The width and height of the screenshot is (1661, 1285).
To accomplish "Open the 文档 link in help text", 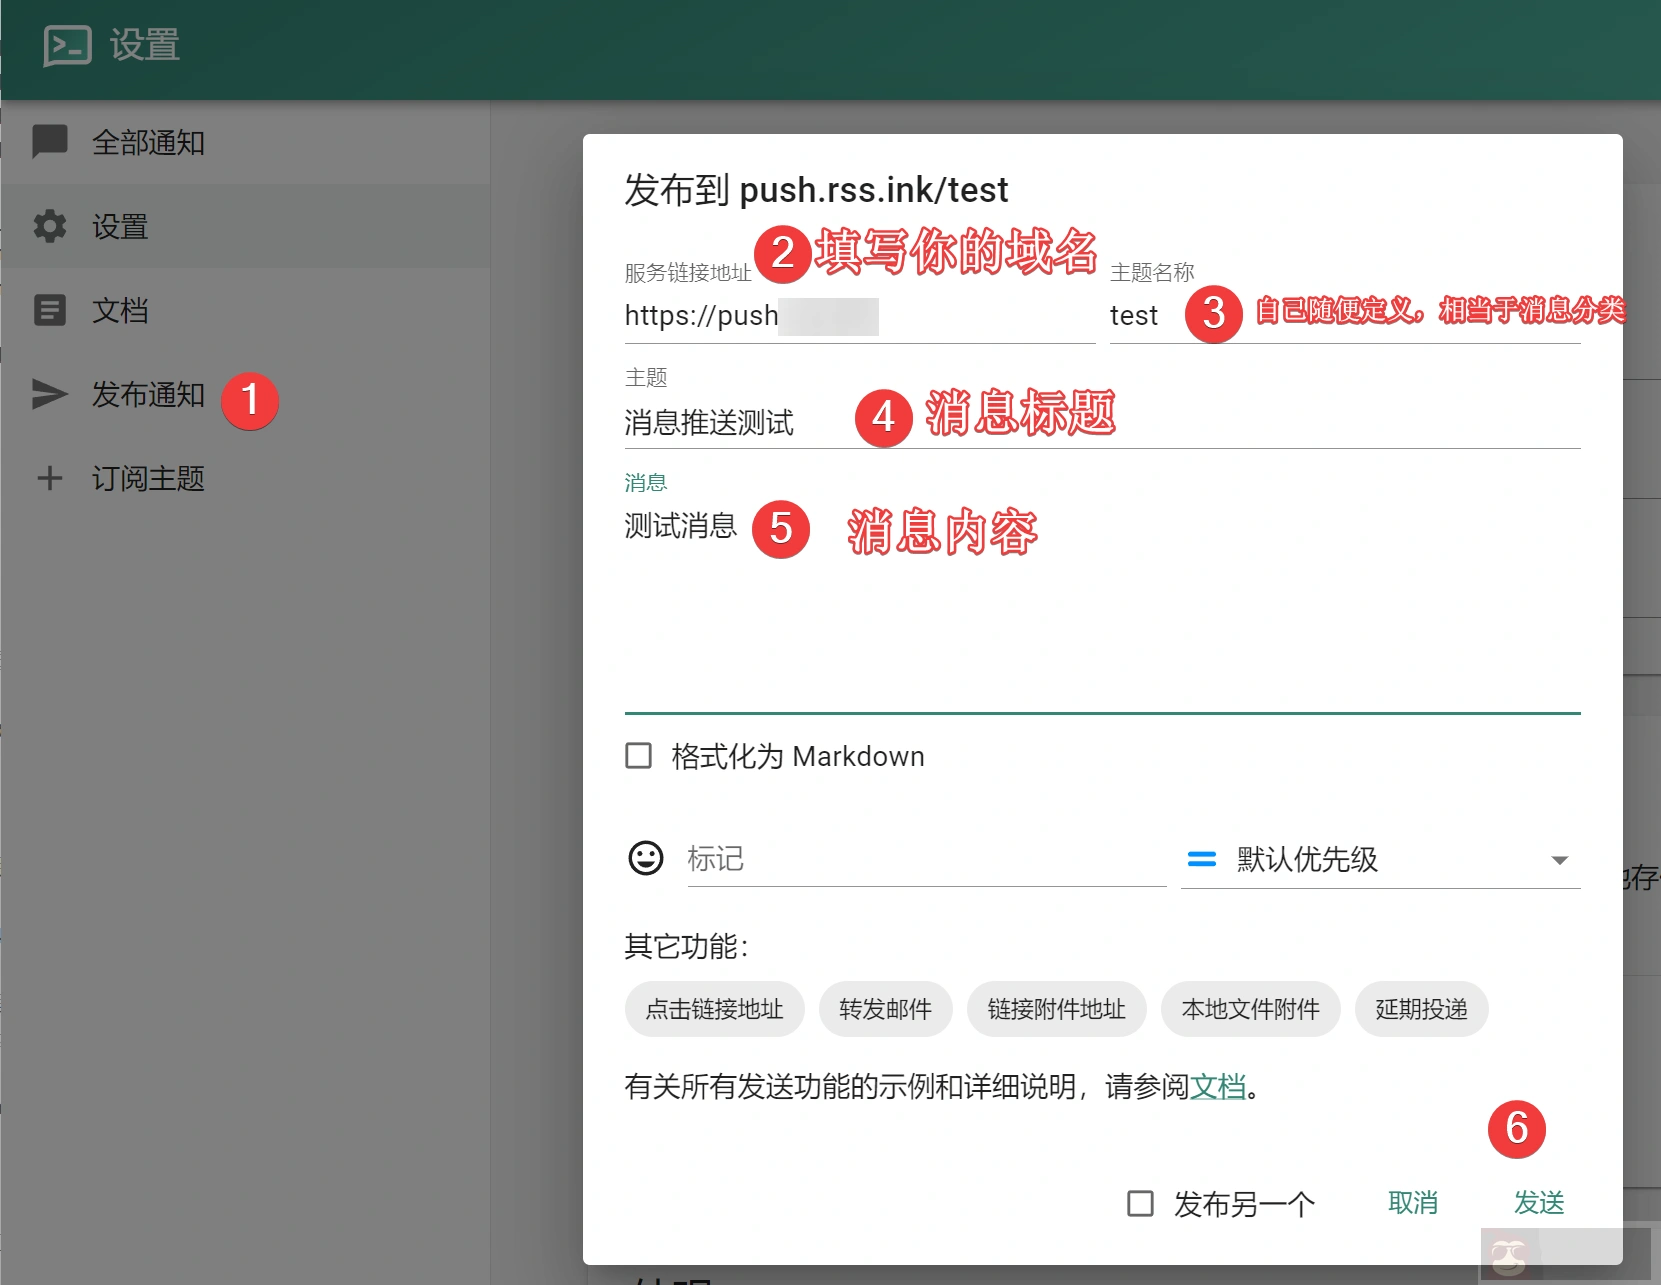I will click(x=1217, y=1086).
